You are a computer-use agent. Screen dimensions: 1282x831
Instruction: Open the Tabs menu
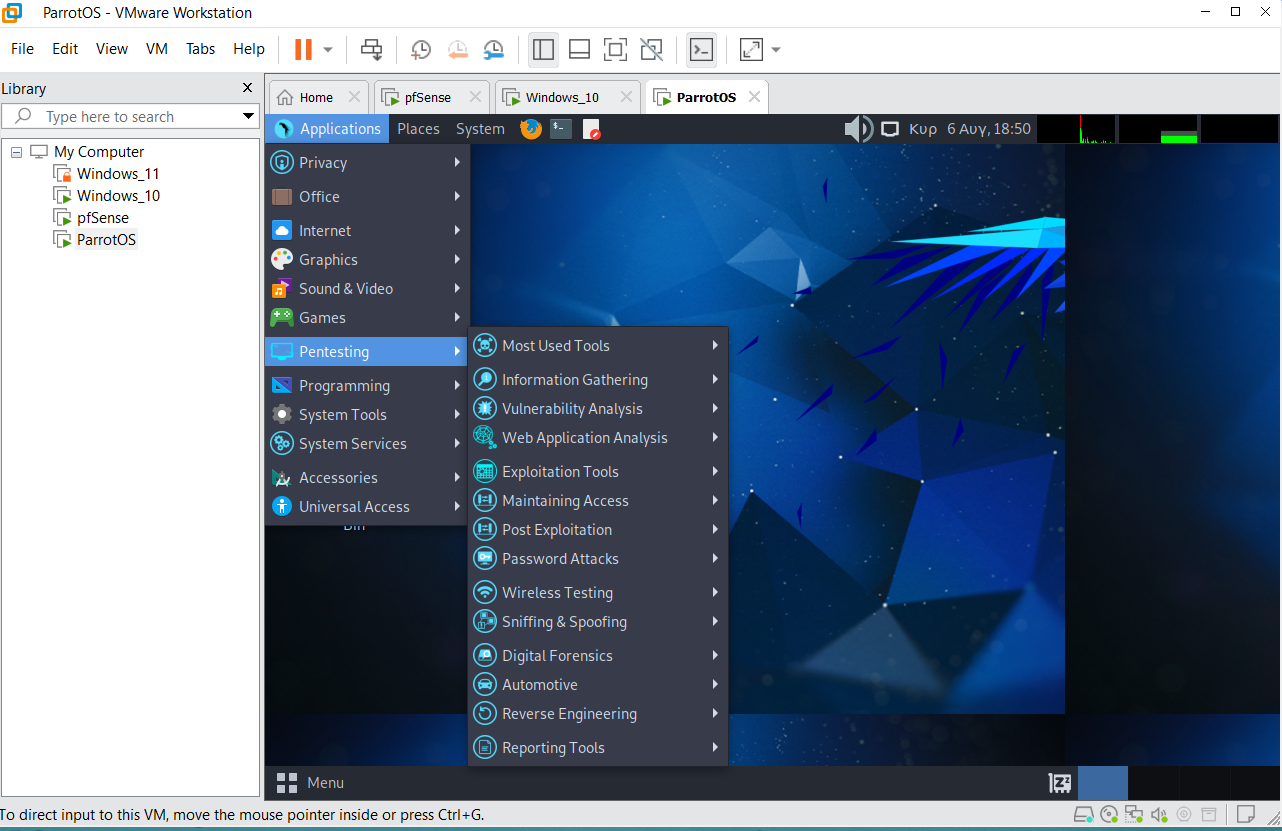pyautogui.click(x=200, y=49)
